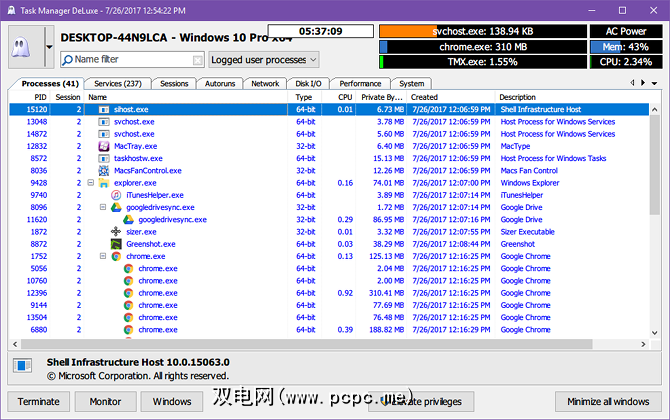670x420 pixels.
Task: Click the Google Drive icon for PID 8096
Action: click(116, 208)
